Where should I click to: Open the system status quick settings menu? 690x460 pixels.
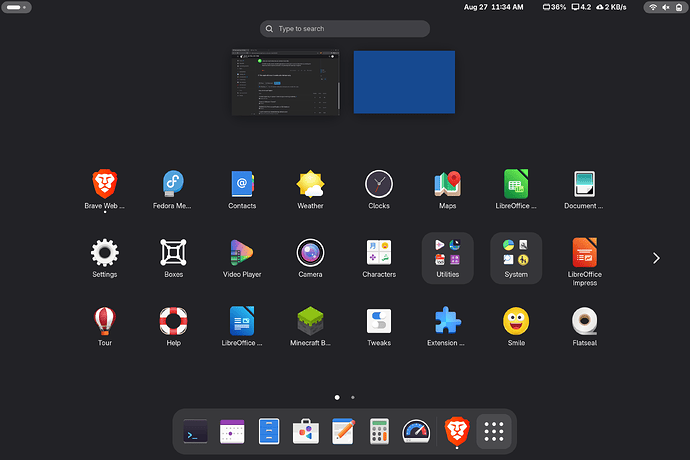(665, 7)
